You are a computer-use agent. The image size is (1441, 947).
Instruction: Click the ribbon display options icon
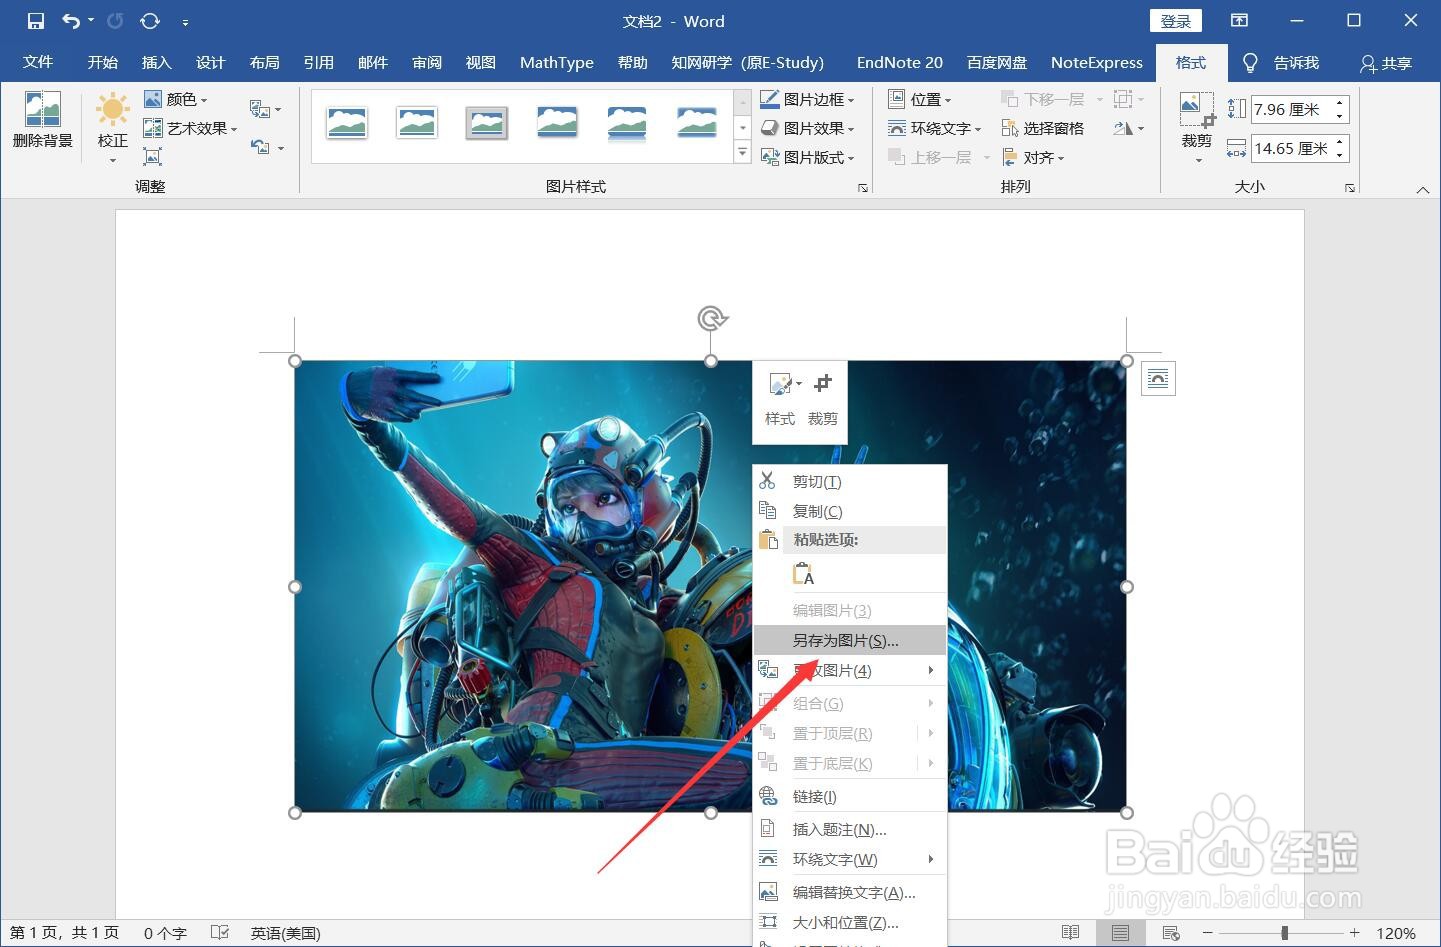1239,21
